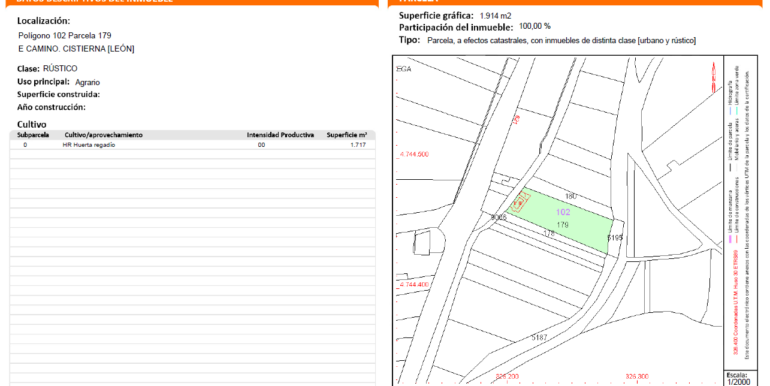Image resolution: width=770 pixels, height=386 pixels.
Task: Select the Polígono 102 Parcela 179 text
Action: [x=65, y=36]
